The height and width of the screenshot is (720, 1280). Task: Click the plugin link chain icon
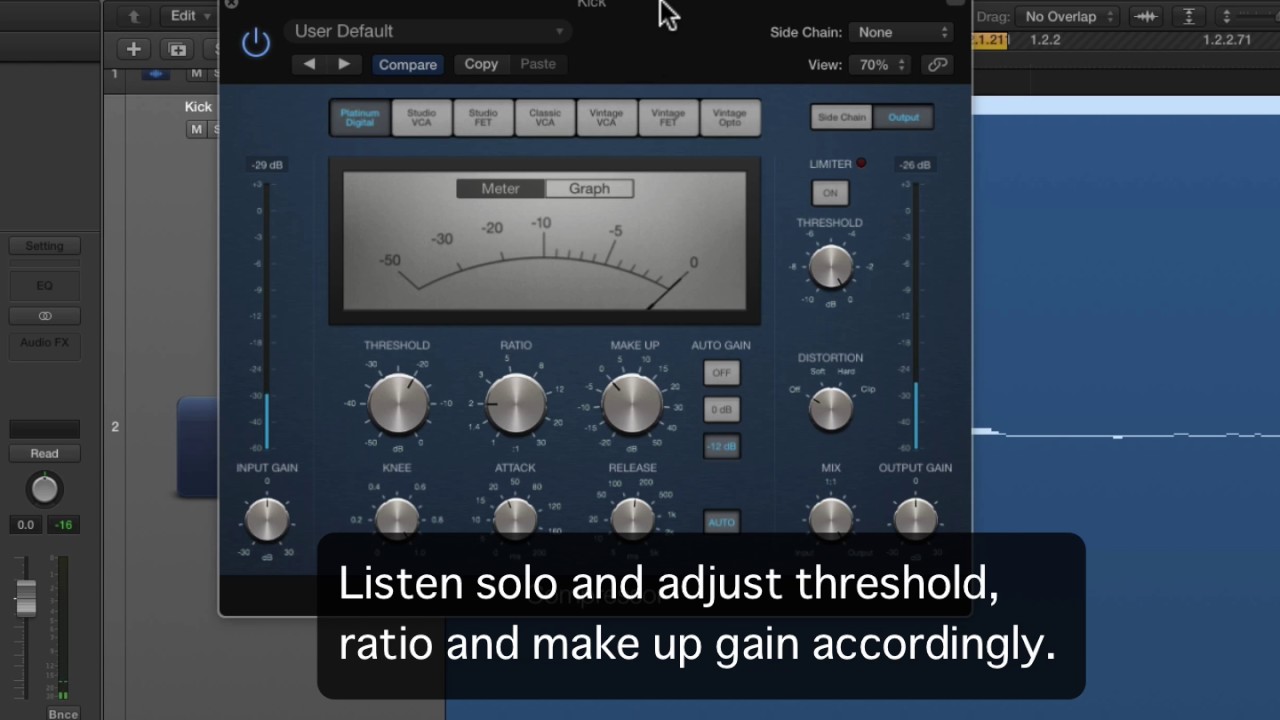coord(937,64)
